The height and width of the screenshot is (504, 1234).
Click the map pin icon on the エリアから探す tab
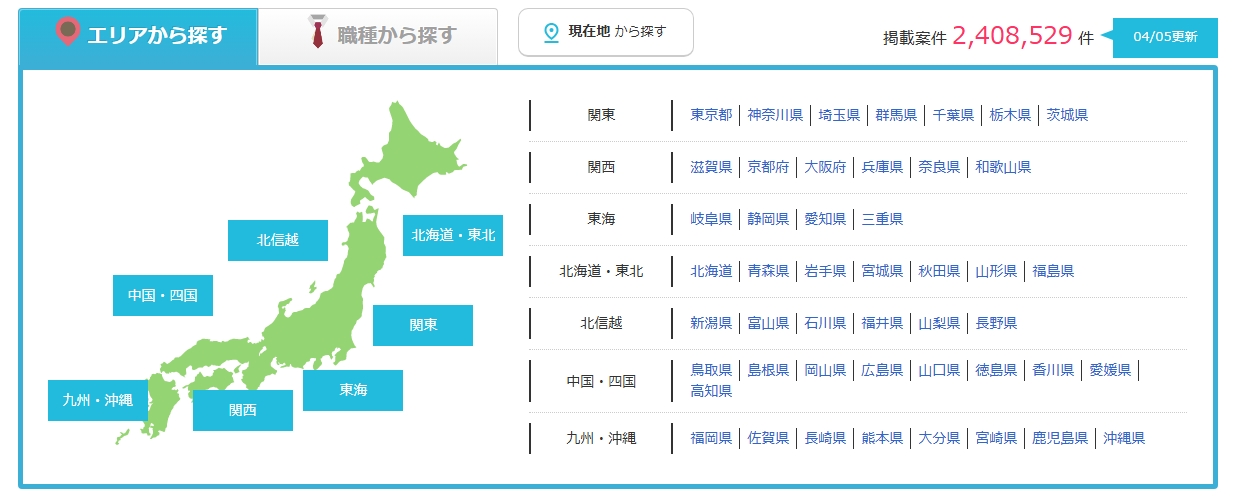point(68,33)
